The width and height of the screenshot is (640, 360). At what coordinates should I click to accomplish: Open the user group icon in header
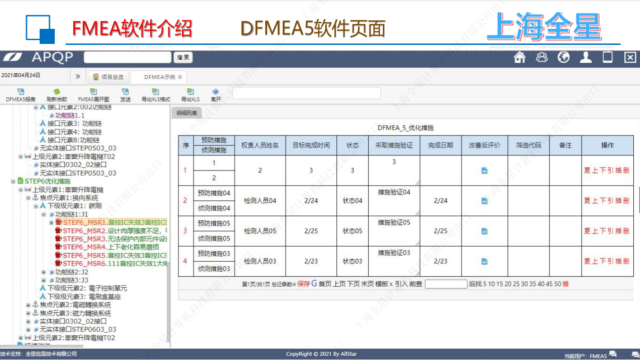(542, 57)
